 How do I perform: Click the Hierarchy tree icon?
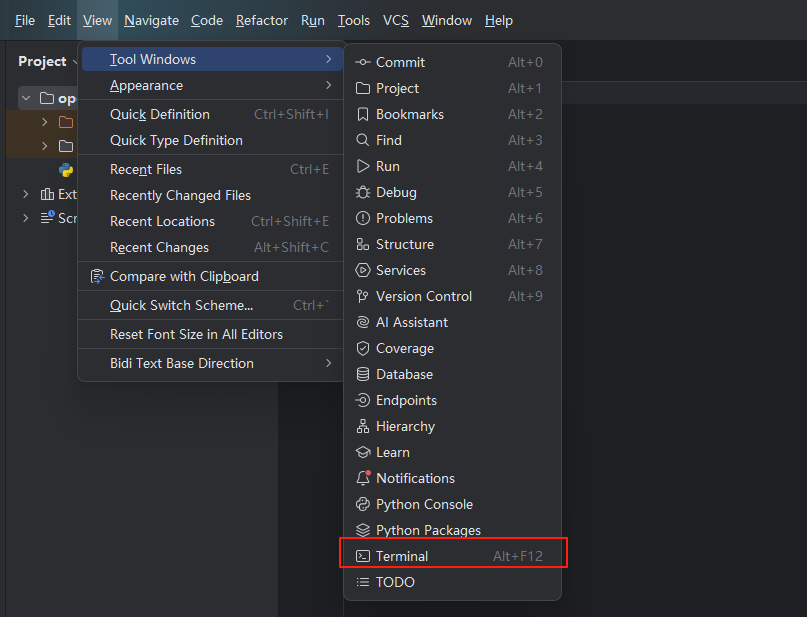[363, 426]
